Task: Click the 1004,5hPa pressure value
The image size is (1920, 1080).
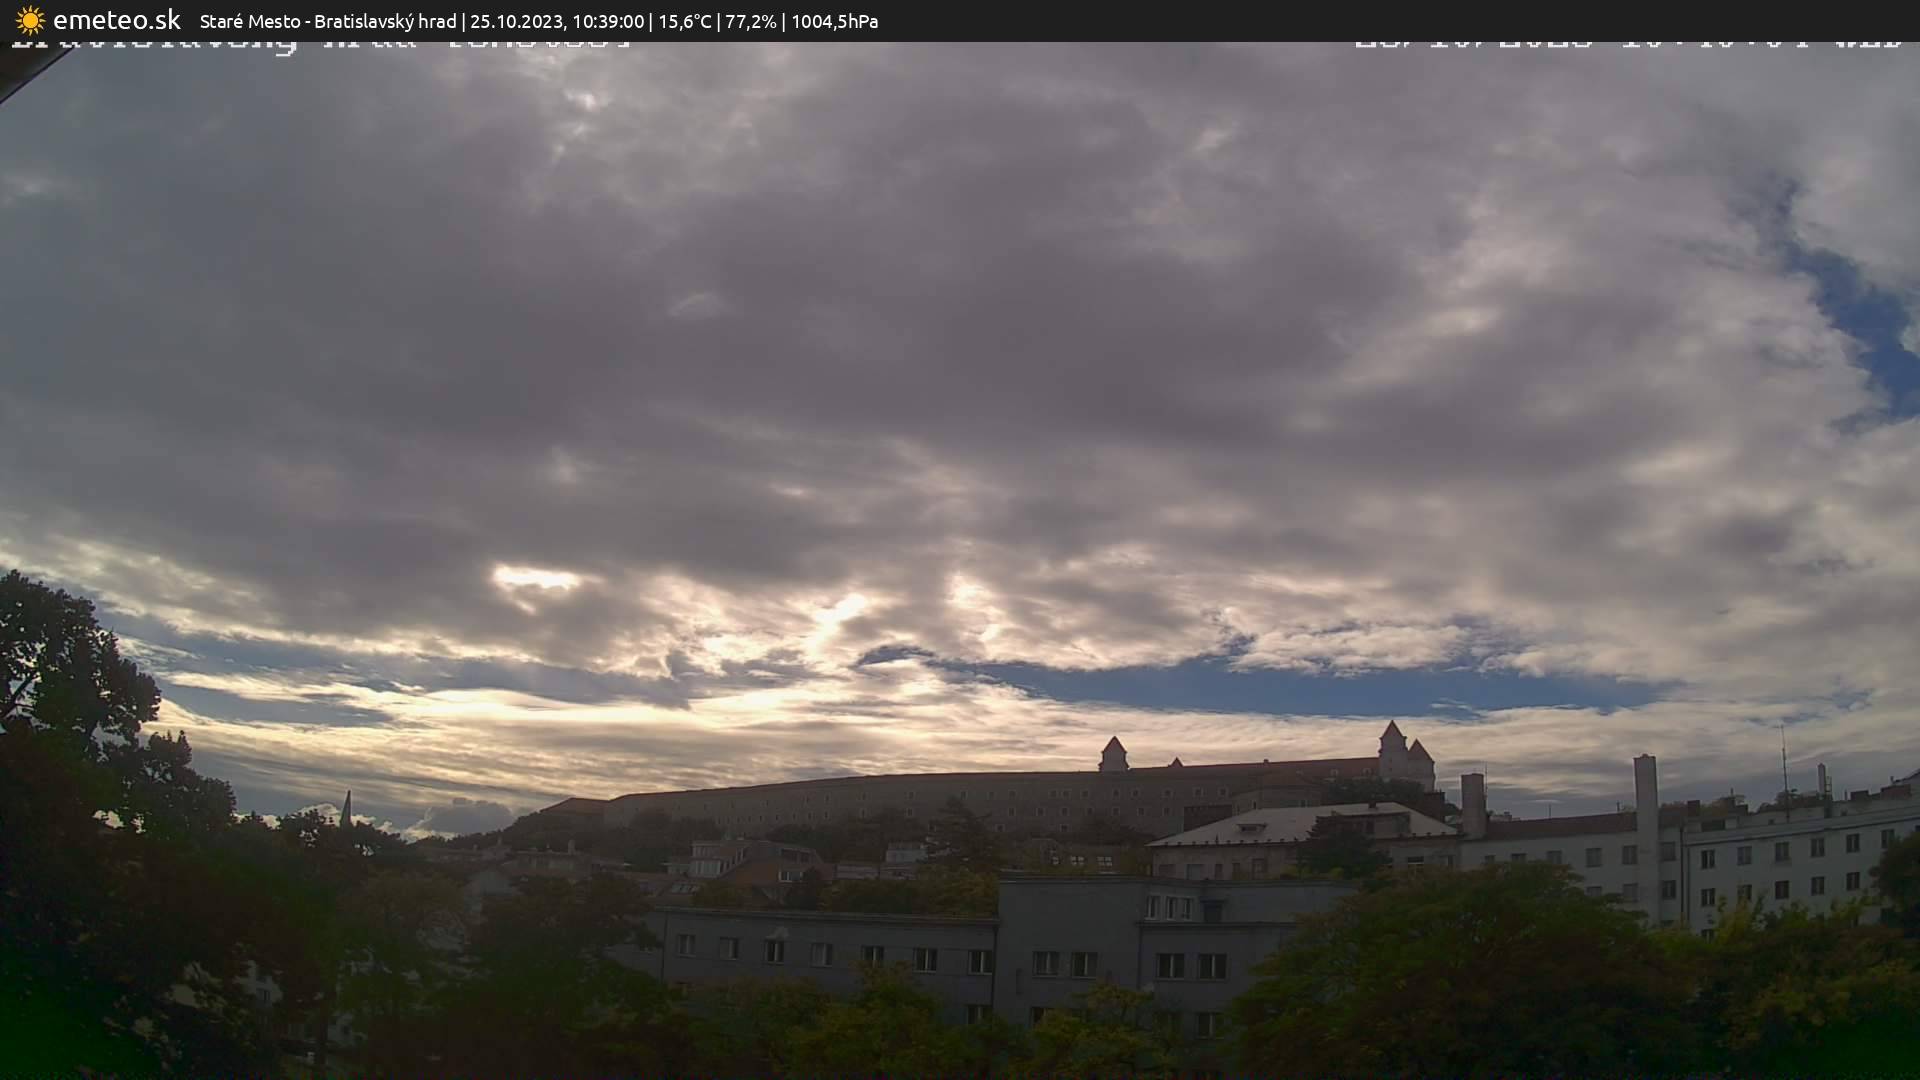Action: tap(834, 21)
